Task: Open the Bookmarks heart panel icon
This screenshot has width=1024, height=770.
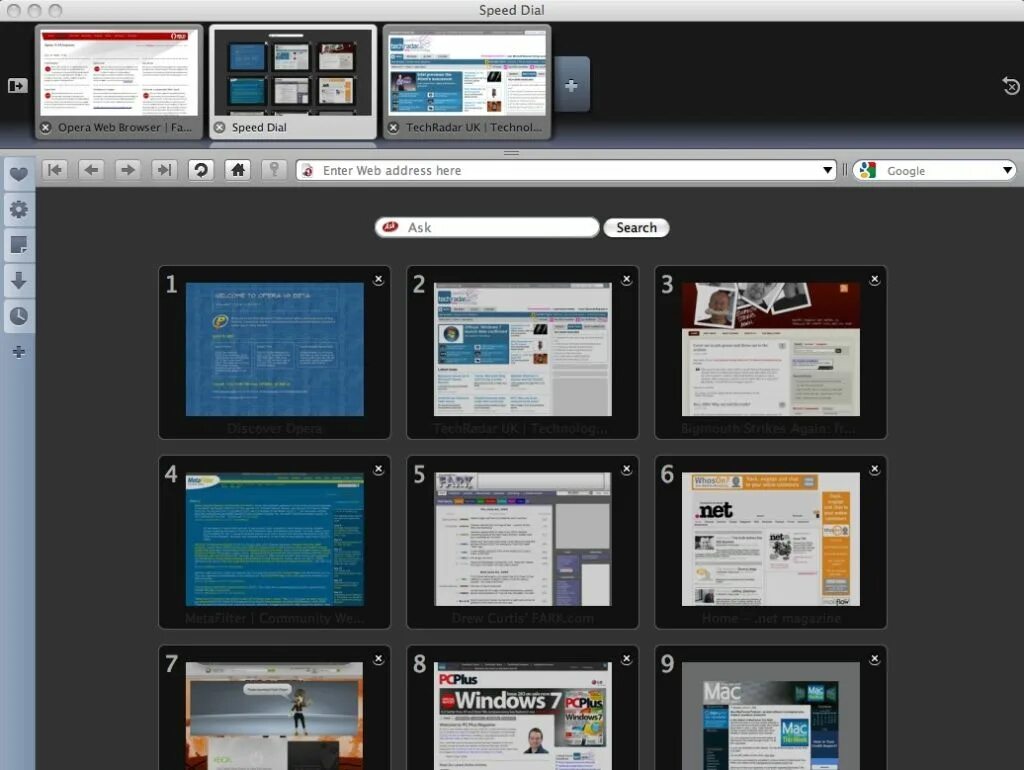Action: (x=18, y=174)
